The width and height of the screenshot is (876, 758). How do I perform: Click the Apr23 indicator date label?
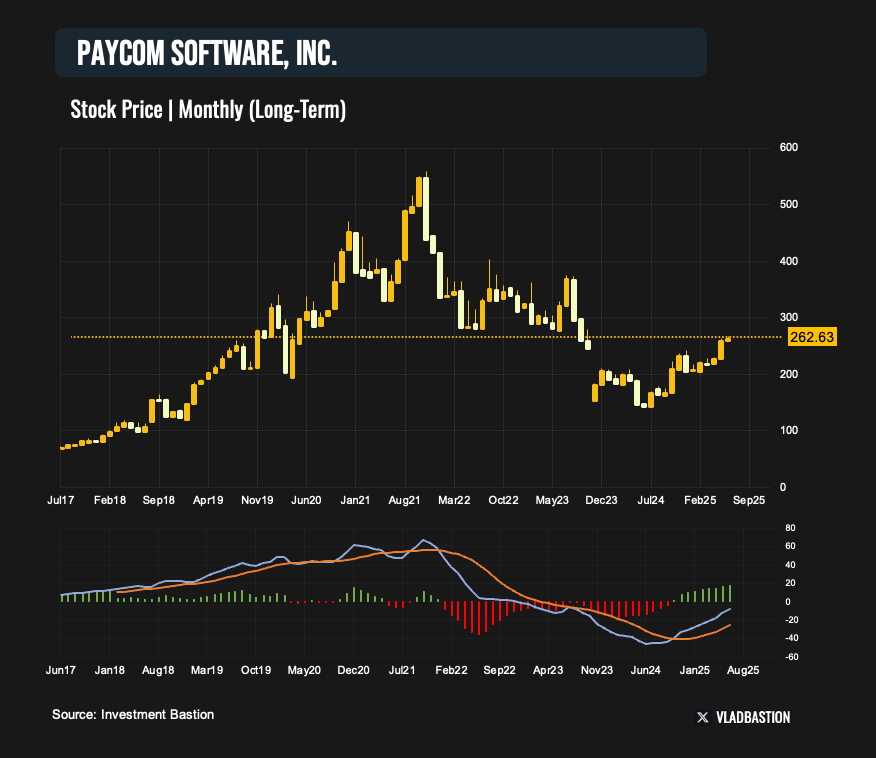pos(548,670)
